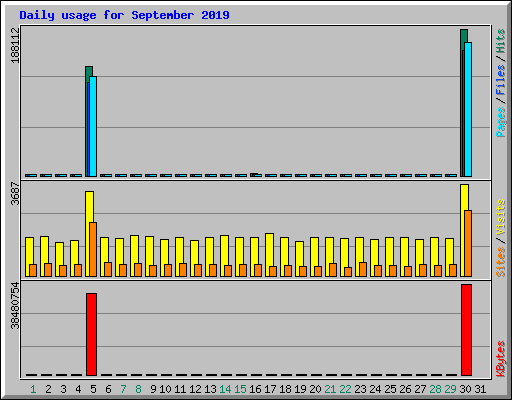The image size is (512, 400).
Task: Click the visits axis value 3687
Action: (x=15, y=193)
